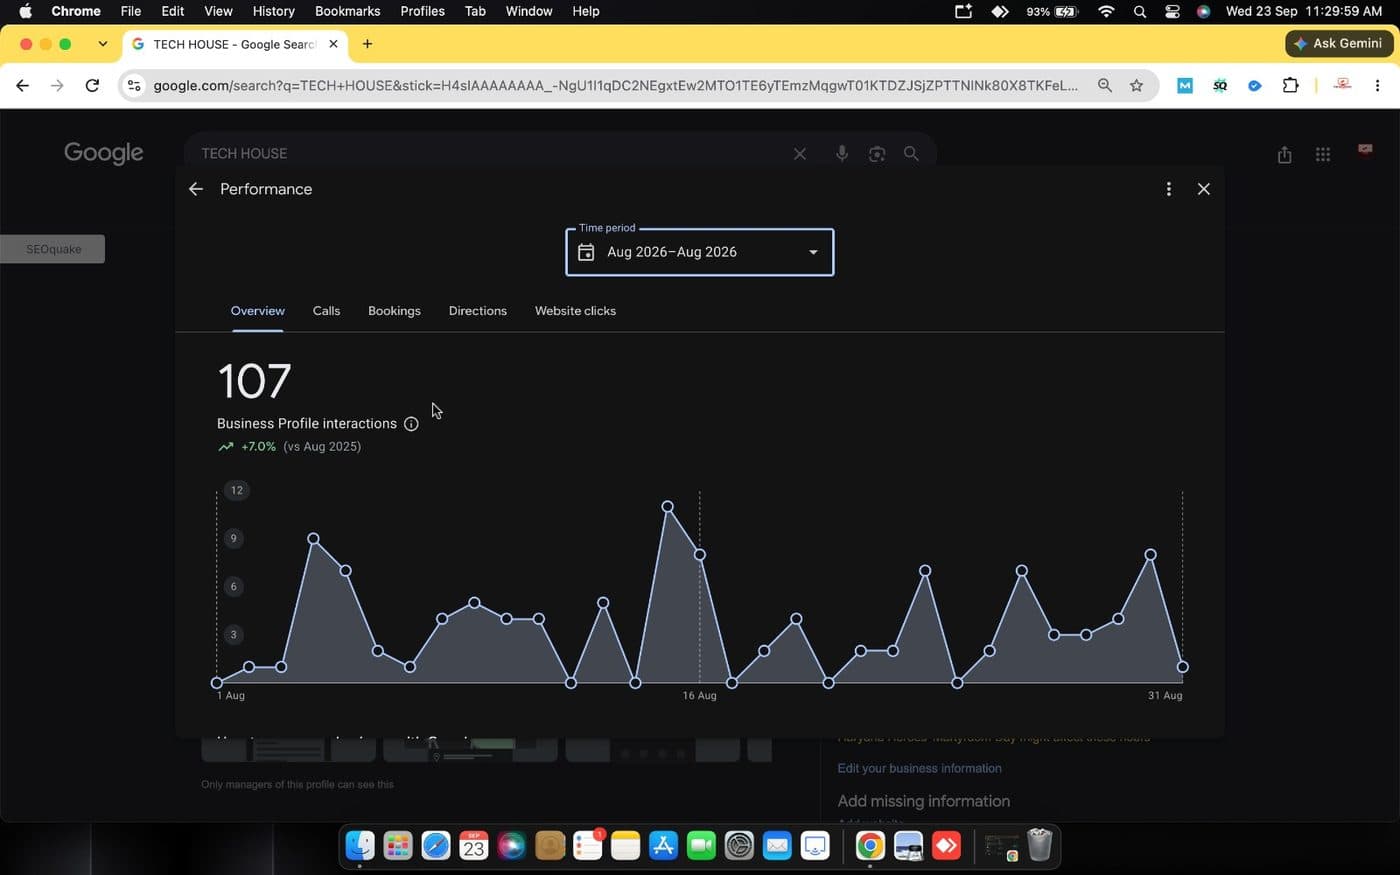The image size is (1400, 875).
Task: Open Spotlight search in menu bar
Action: [1140, 11]
